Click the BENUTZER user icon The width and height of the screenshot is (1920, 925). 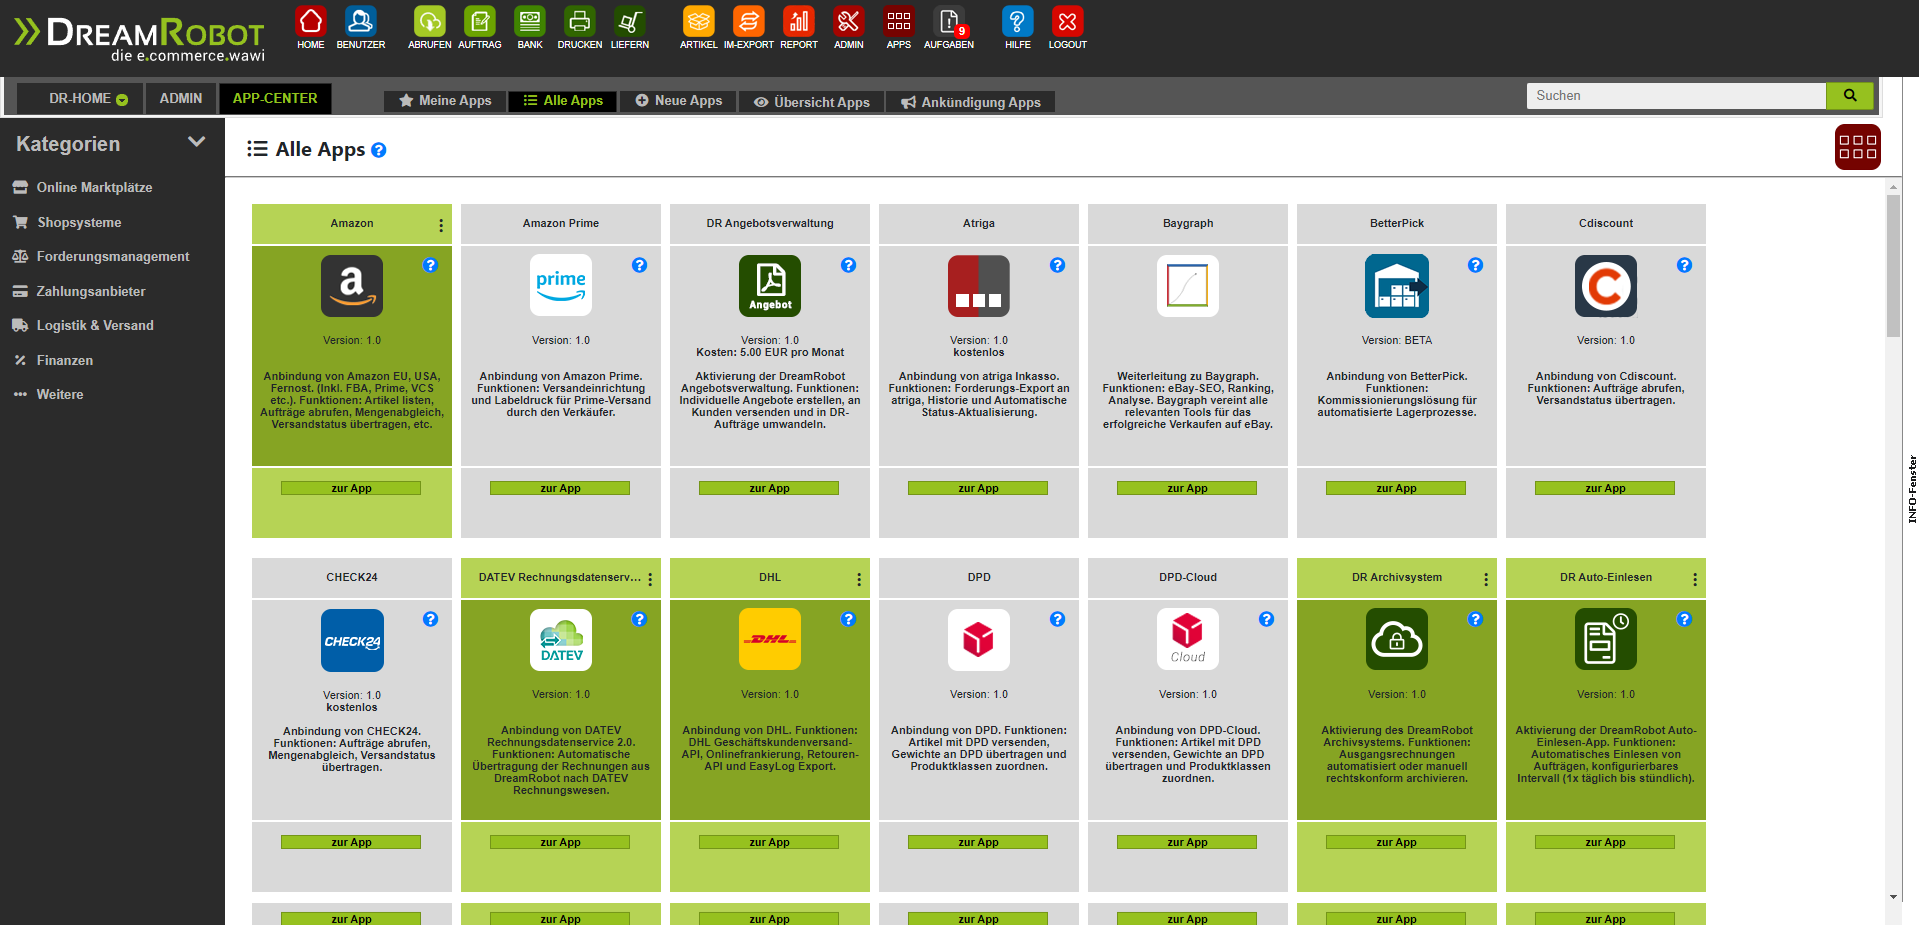coord(360,22)
